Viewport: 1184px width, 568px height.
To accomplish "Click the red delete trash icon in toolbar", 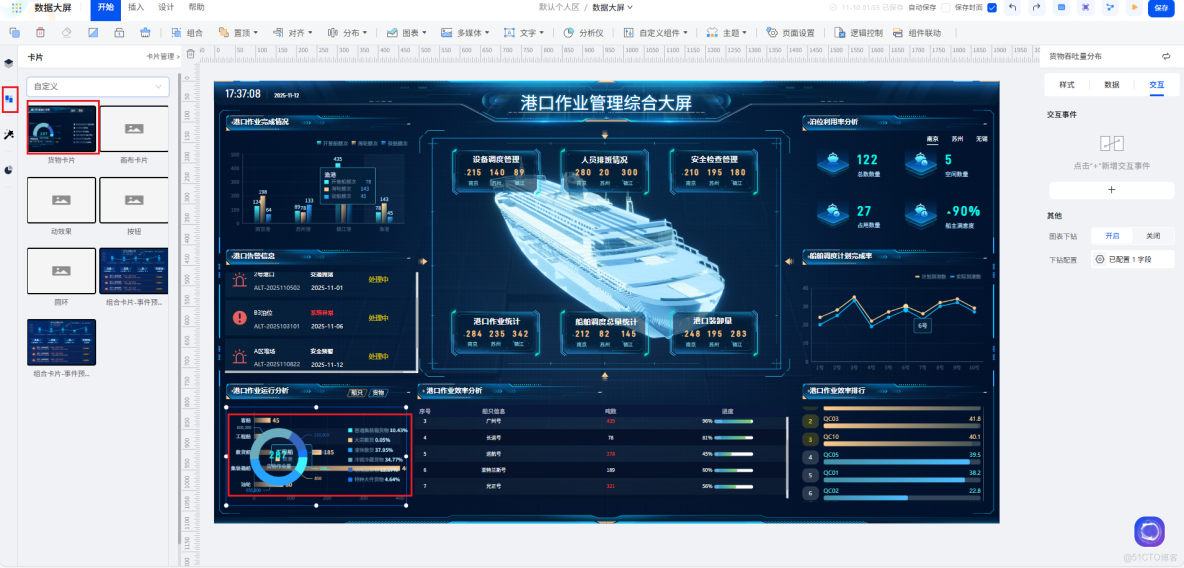I will 40,32.
